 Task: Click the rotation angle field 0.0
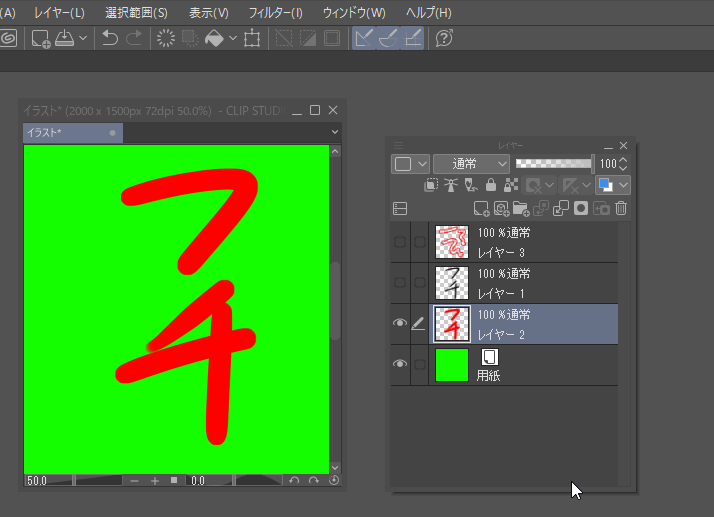pyautogui.click(x=198, y=481)
